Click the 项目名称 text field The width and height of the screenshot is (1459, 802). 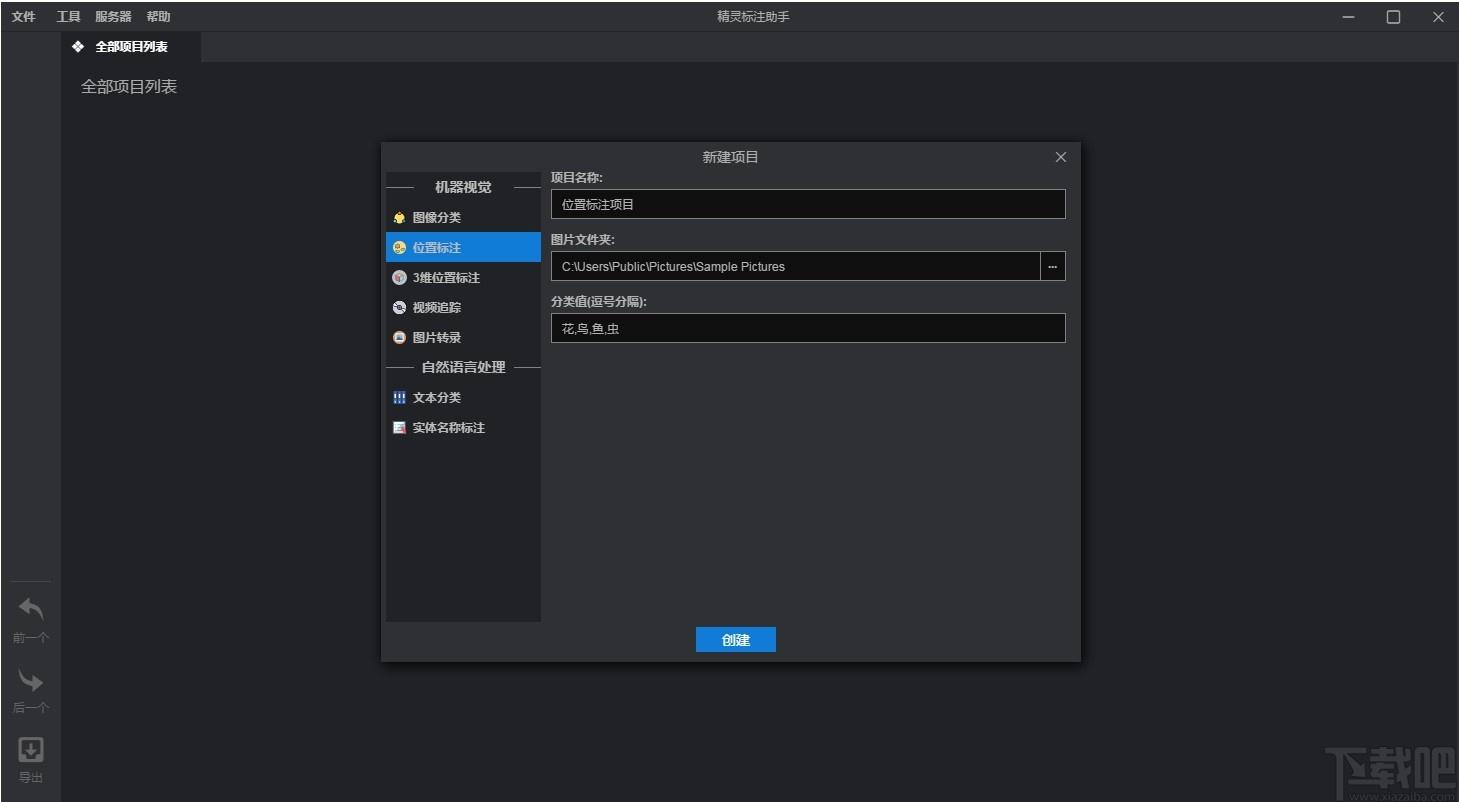pyautogui.click(x=807, y=205)
